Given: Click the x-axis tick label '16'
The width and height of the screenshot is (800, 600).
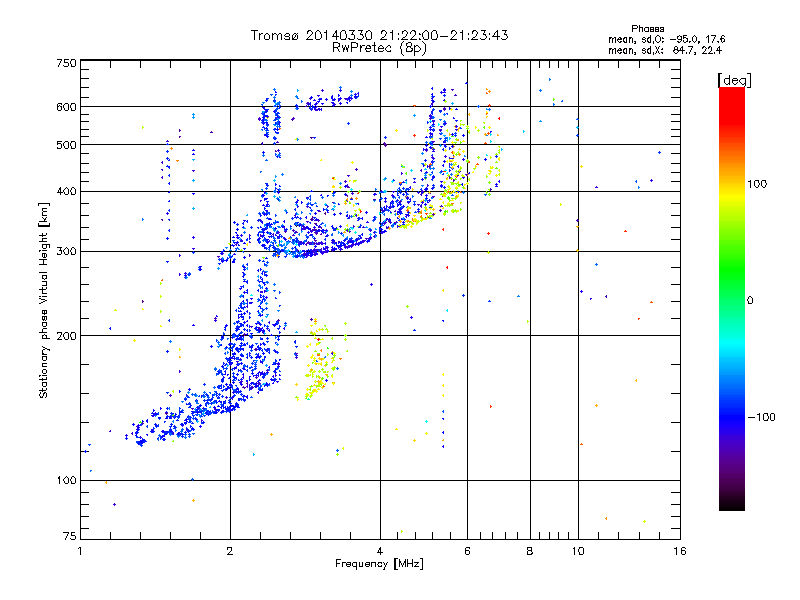Looking at the screenshot, I should click(x=680, y=551).
